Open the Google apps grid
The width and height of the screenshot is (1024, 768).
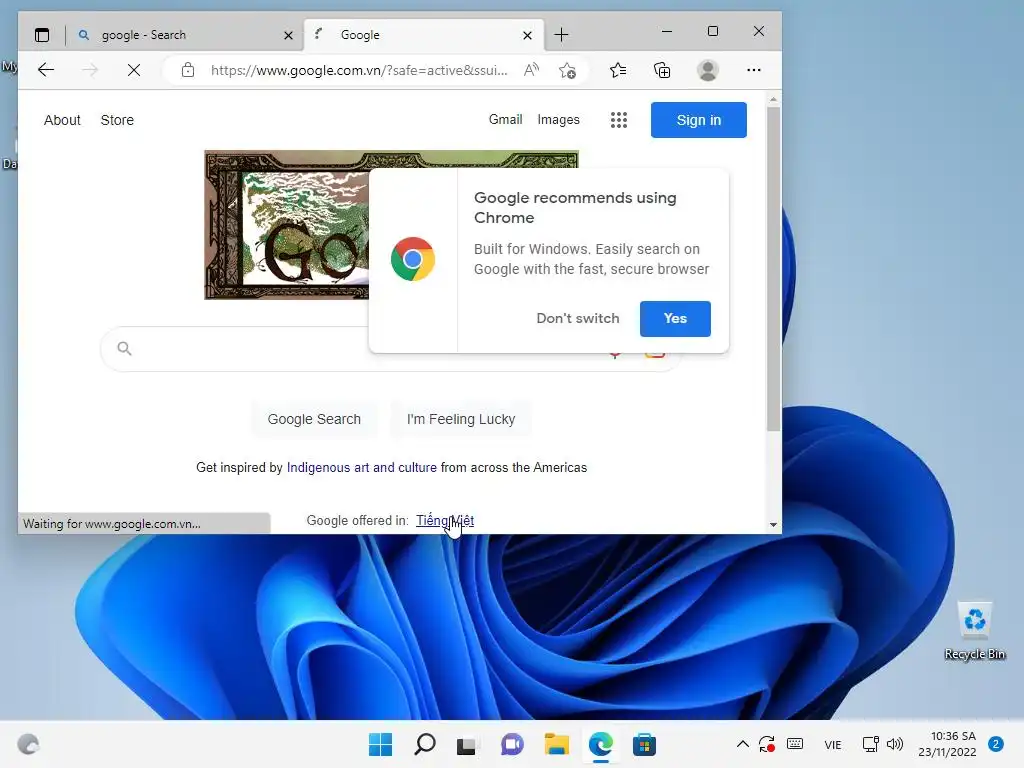click(x=618, y=120)
